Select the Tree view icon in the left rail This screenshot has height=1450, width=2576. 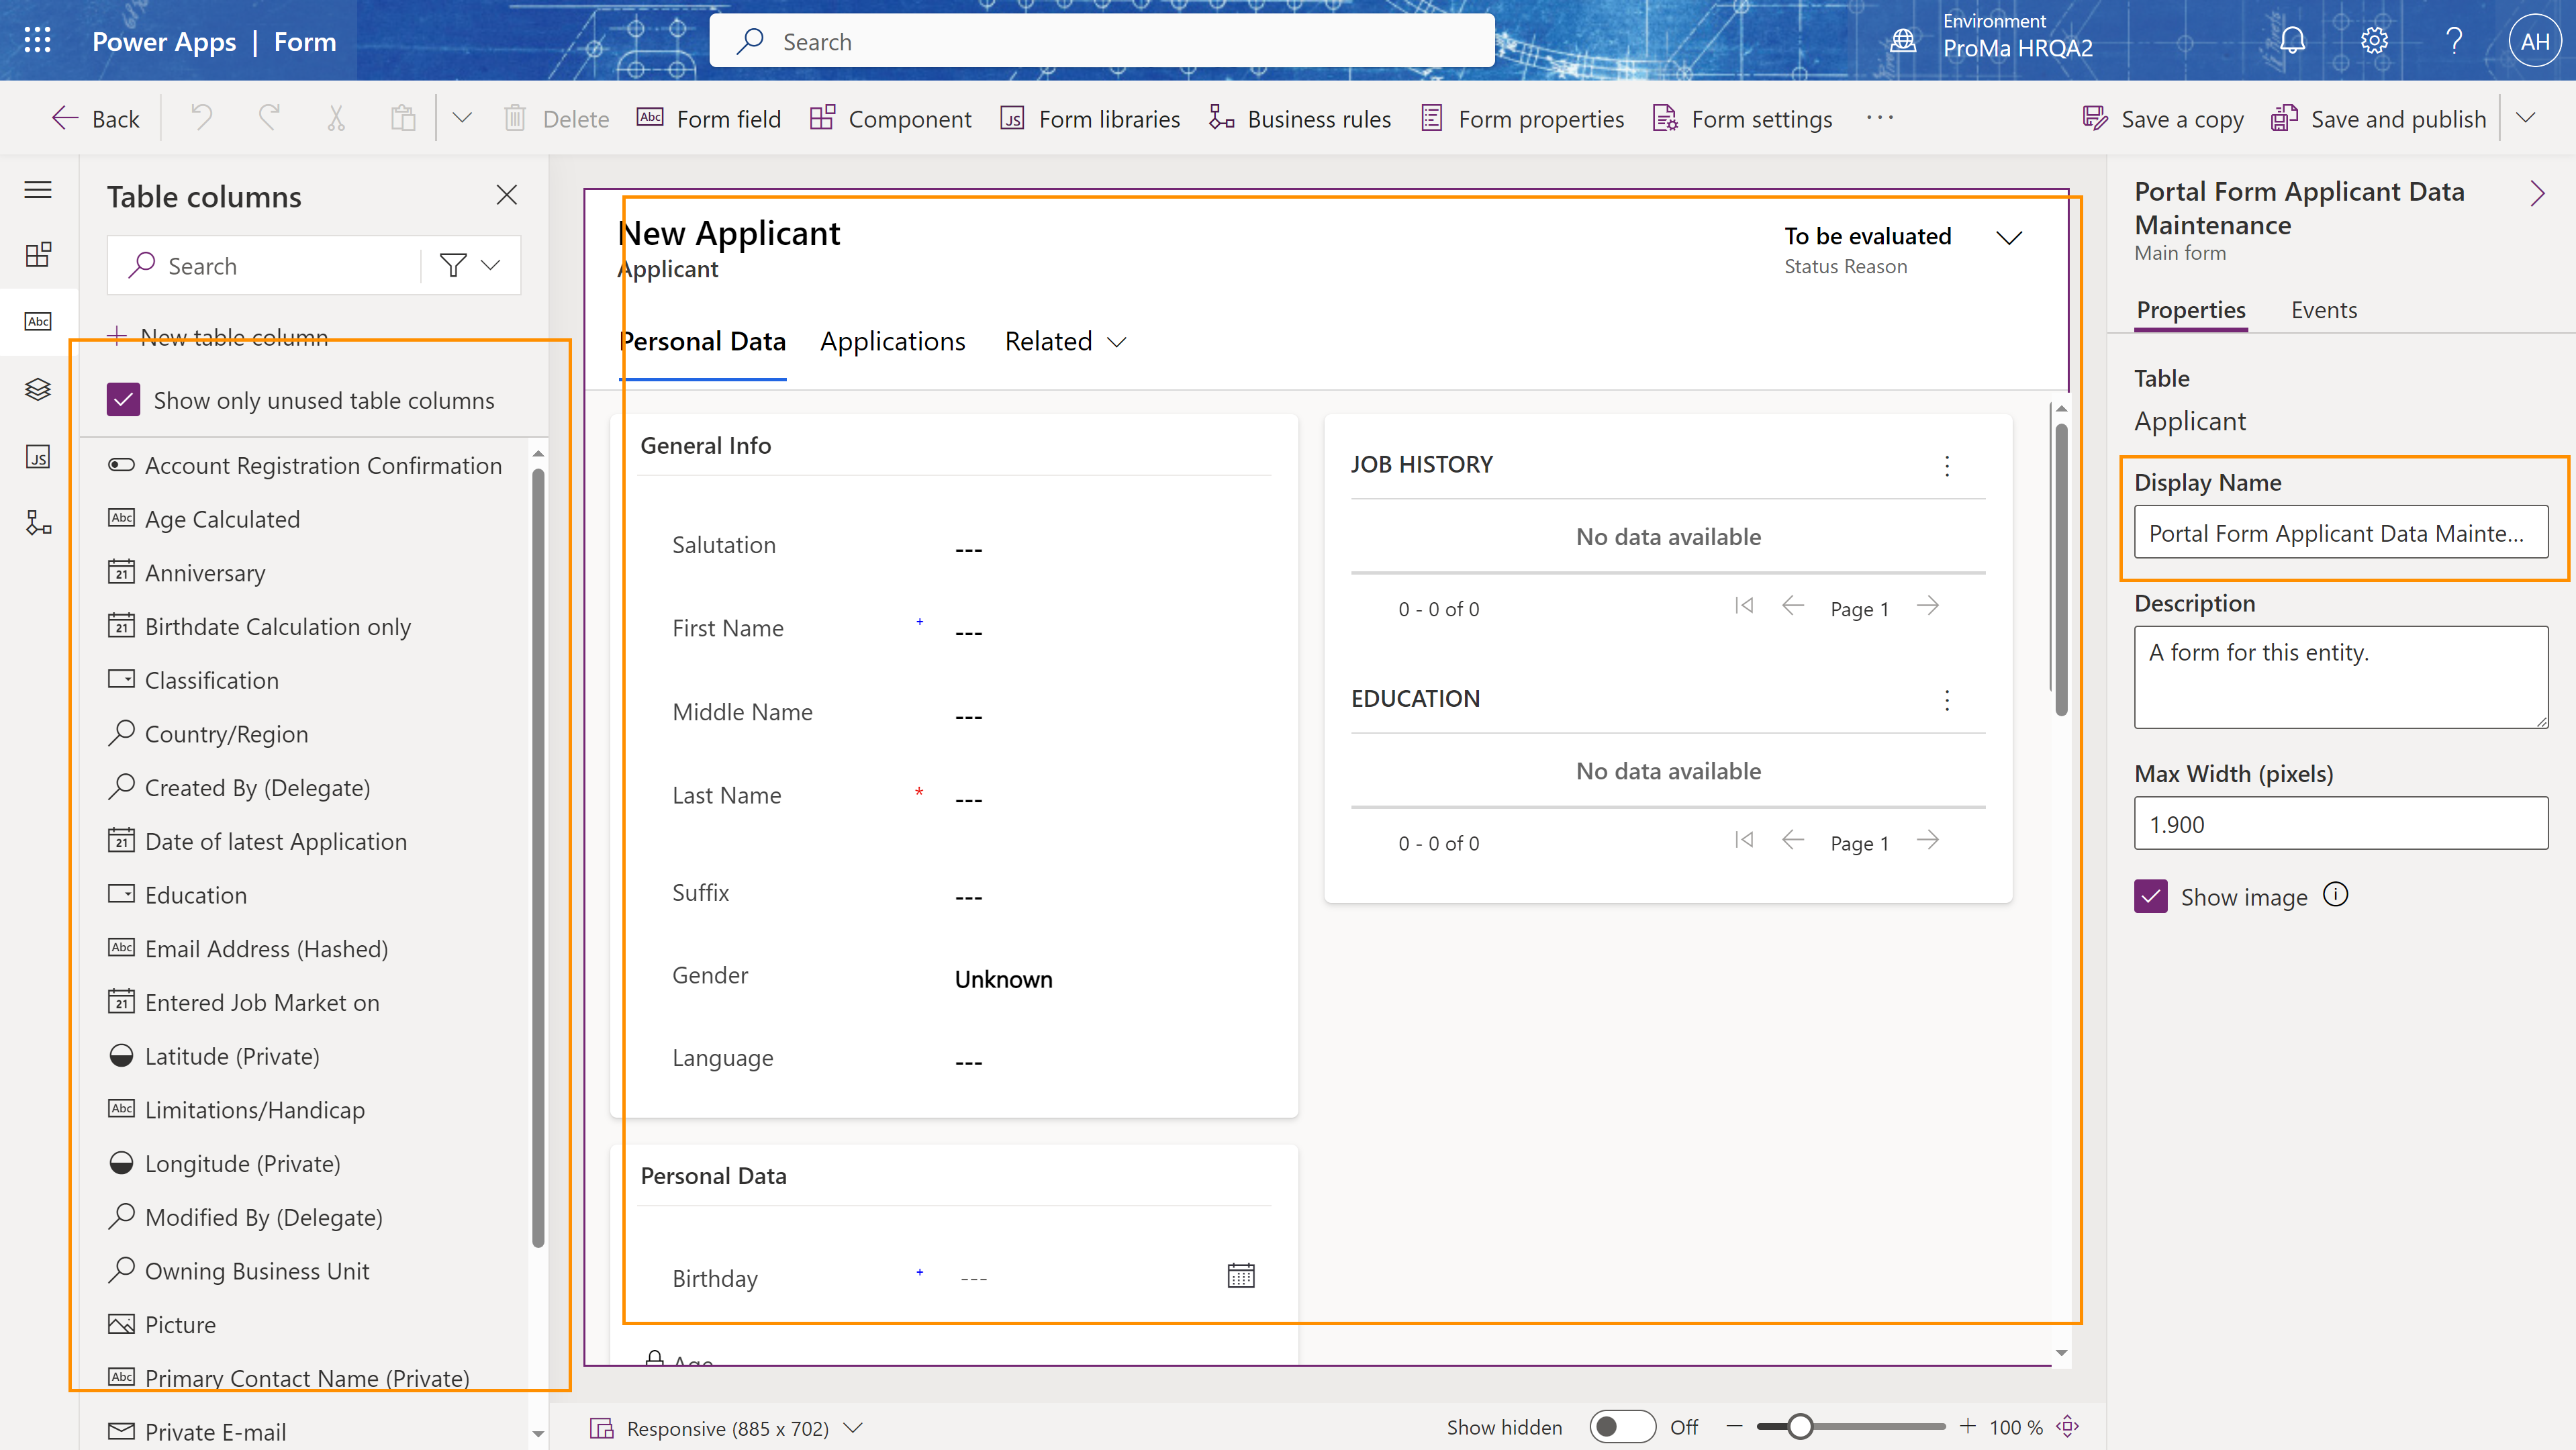[x=38, y=389]
